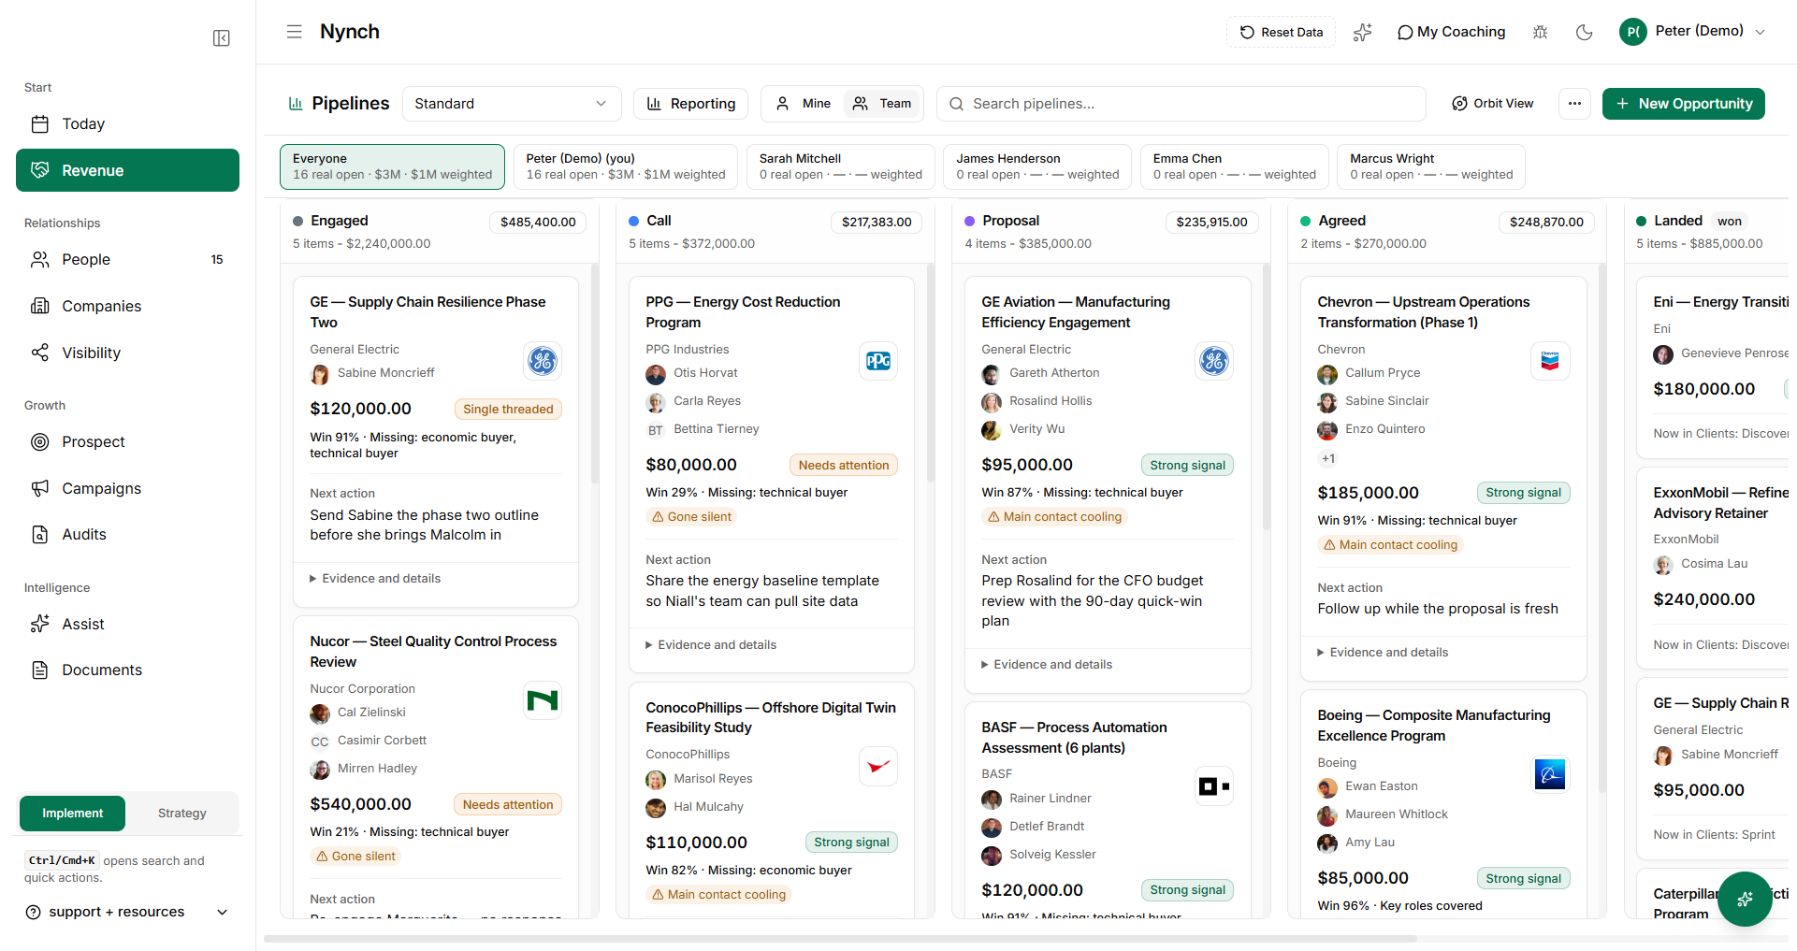Click the PPG Industries logo icon
Image resolution: width=1797 pixels, height=951 pixels.
(878, 361)
